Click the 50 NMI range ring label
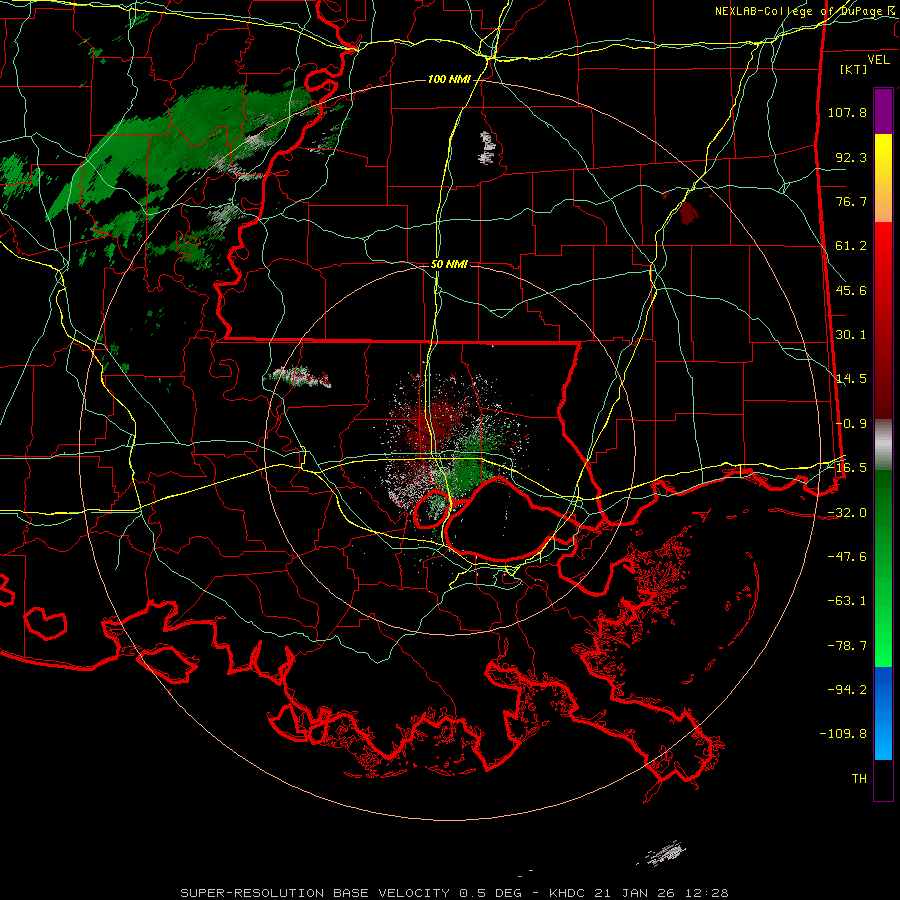This screenshot has width=900, height=900. coord(449,265)
